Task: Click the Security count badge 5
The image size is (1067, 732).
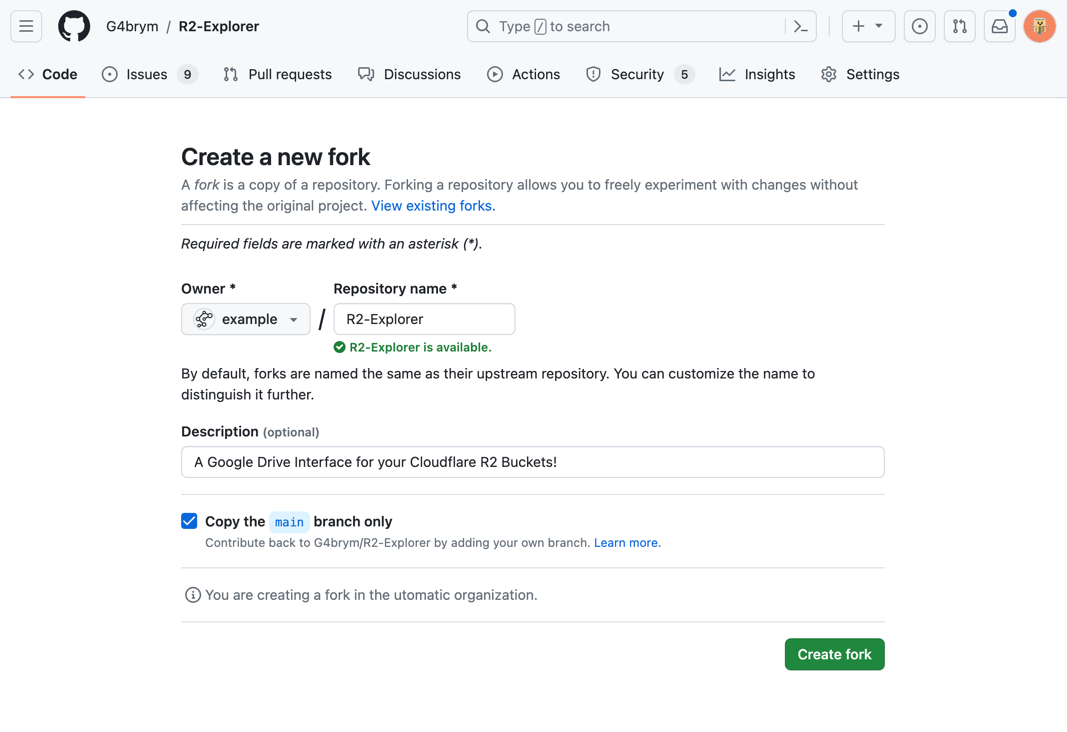Action: pos(685,74)
